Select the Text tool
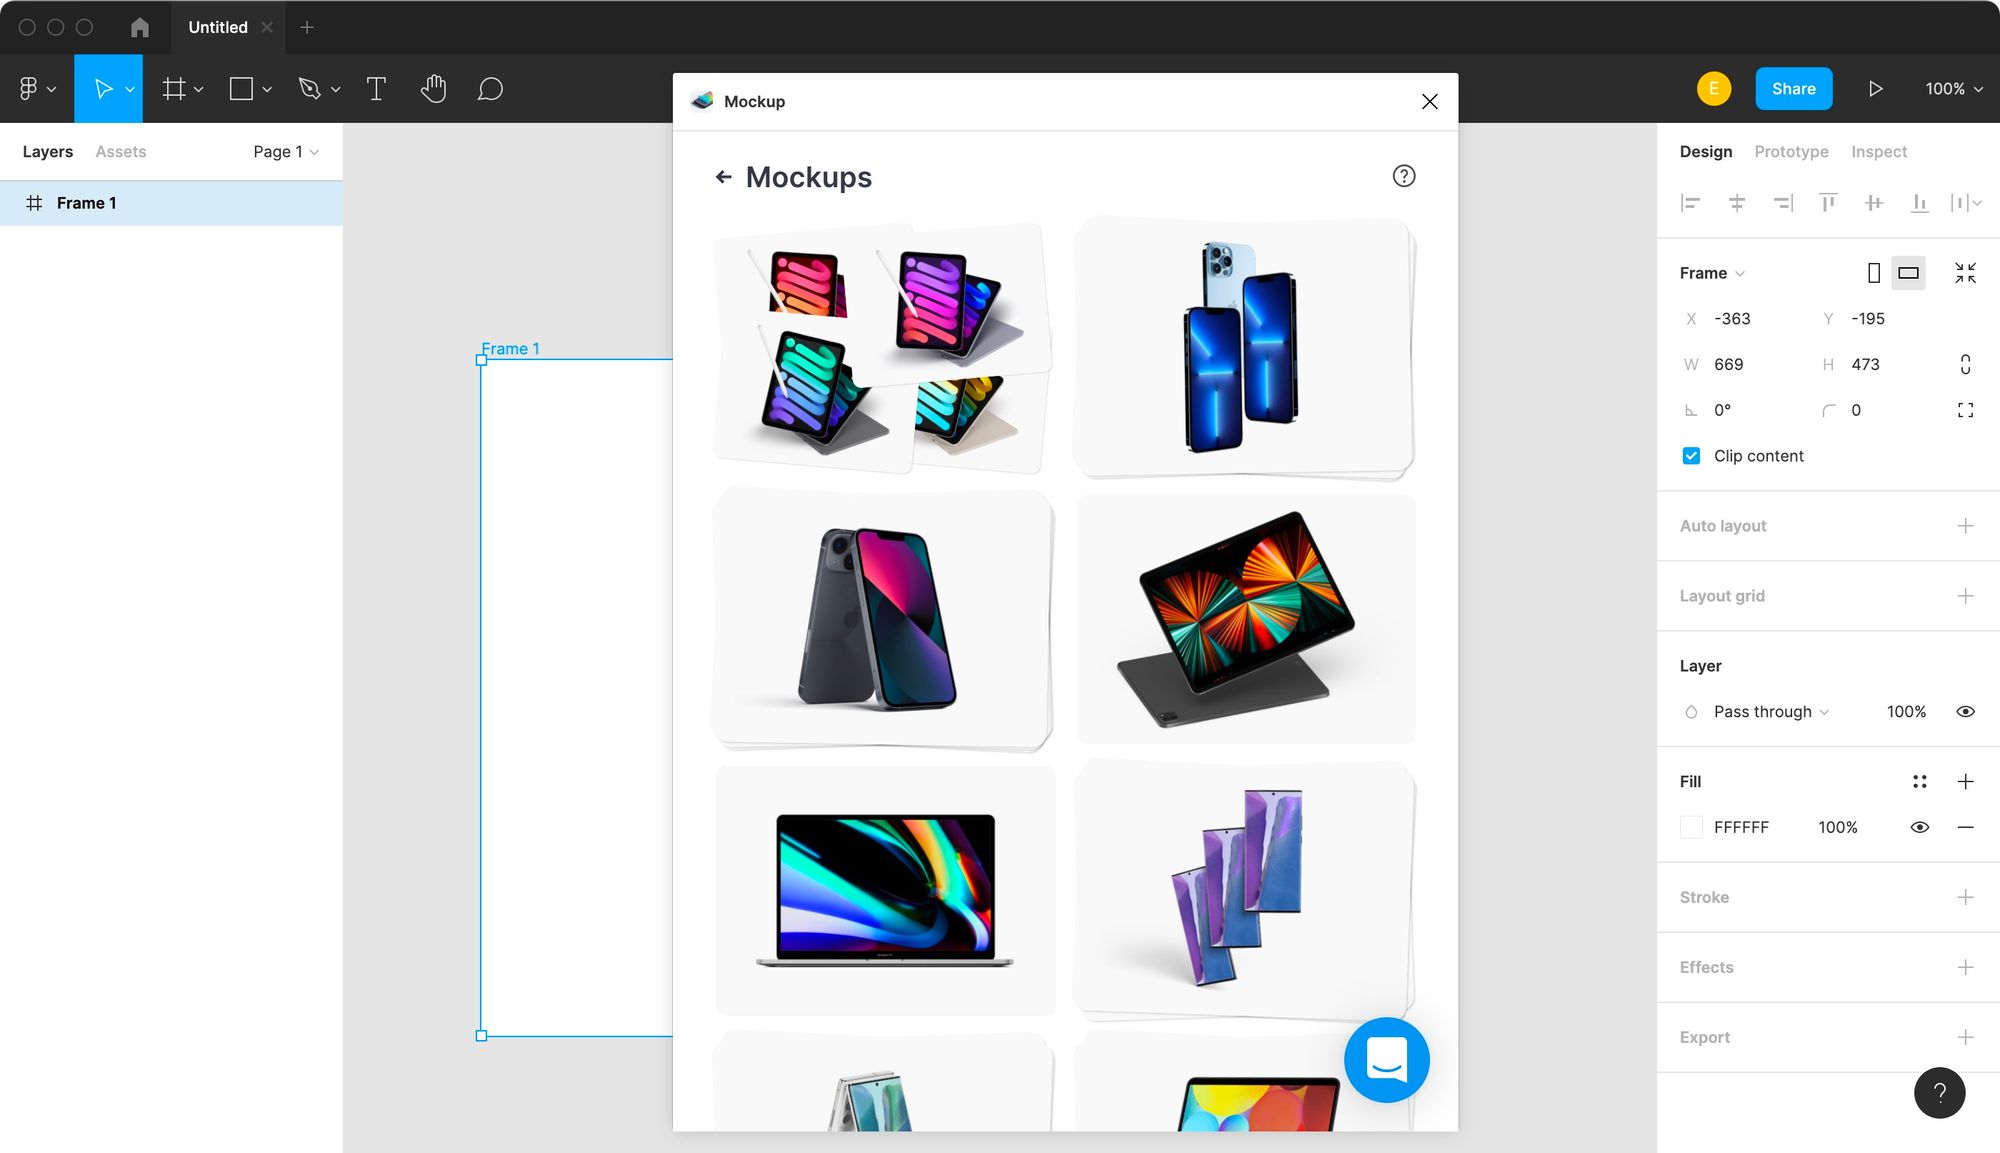This screenshot has width=2000, height=1153. (376, 89)
